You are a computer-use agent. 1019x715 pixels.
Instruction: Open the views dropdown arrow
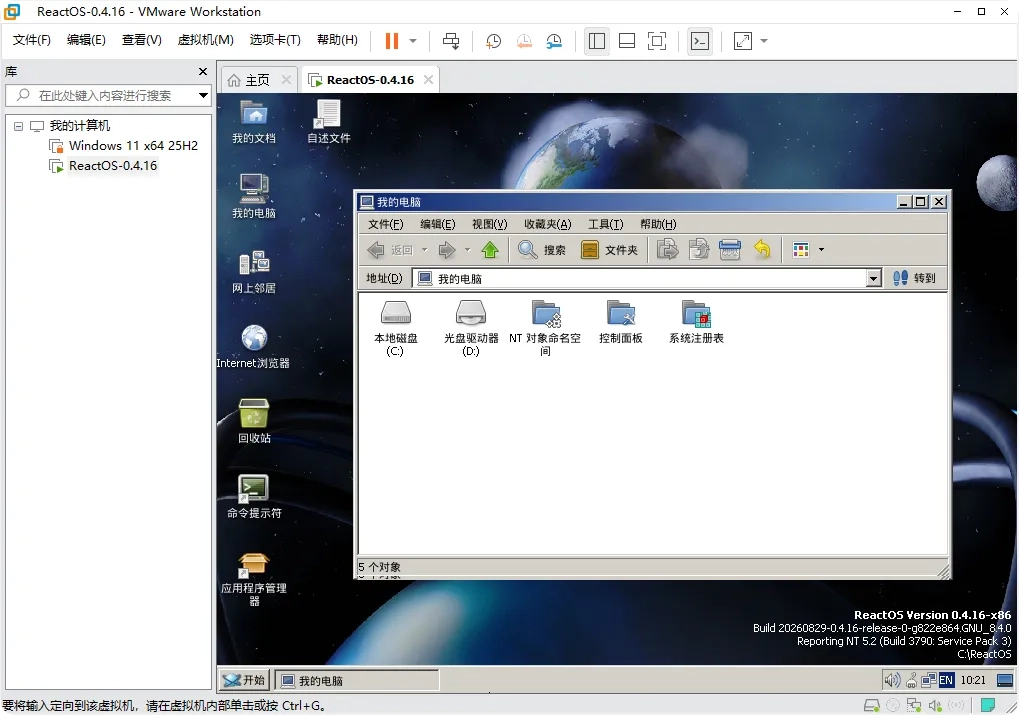coord(821,250)
